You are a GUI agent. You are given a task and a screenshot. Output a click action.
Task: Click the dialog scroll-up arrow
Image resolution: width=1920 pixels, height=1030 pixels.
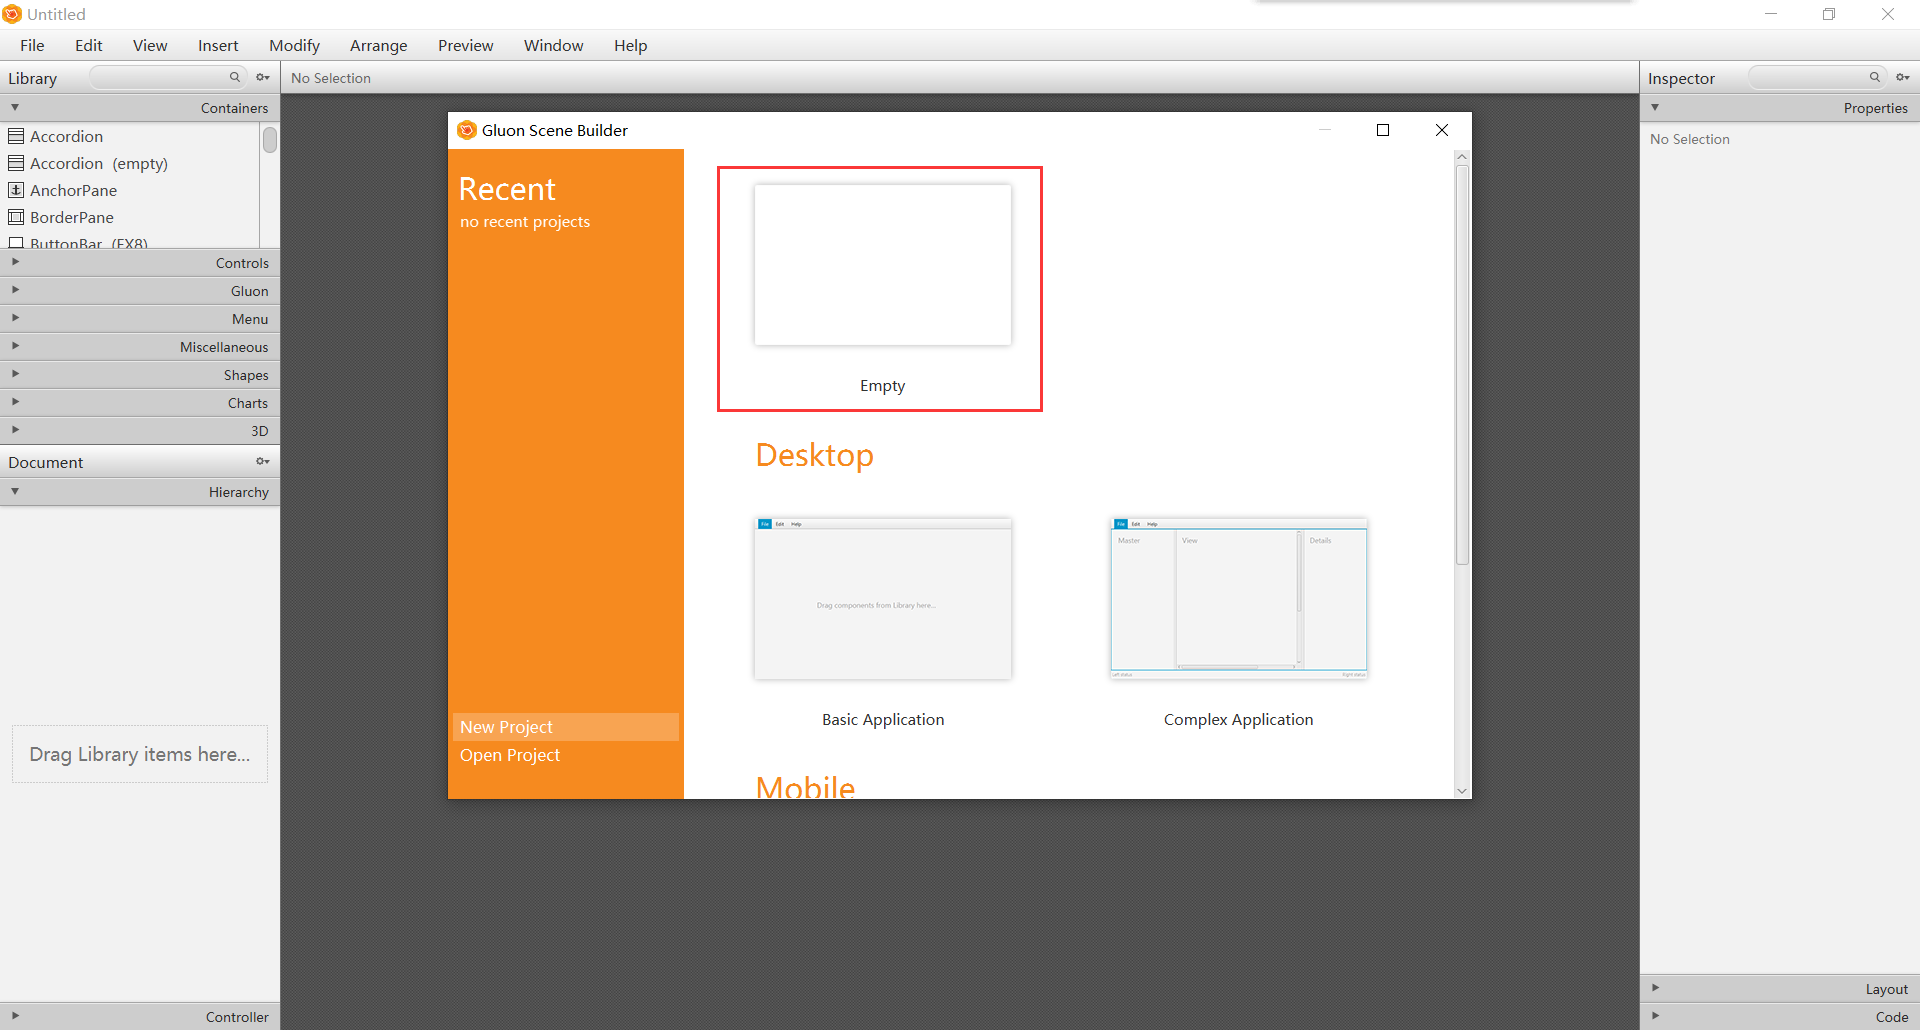pos(1462,157)
